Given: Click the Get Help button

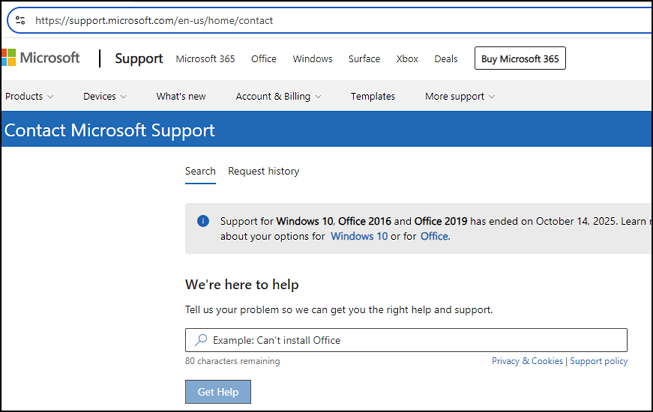Looking at the screenshot, I should coord(218,392).
